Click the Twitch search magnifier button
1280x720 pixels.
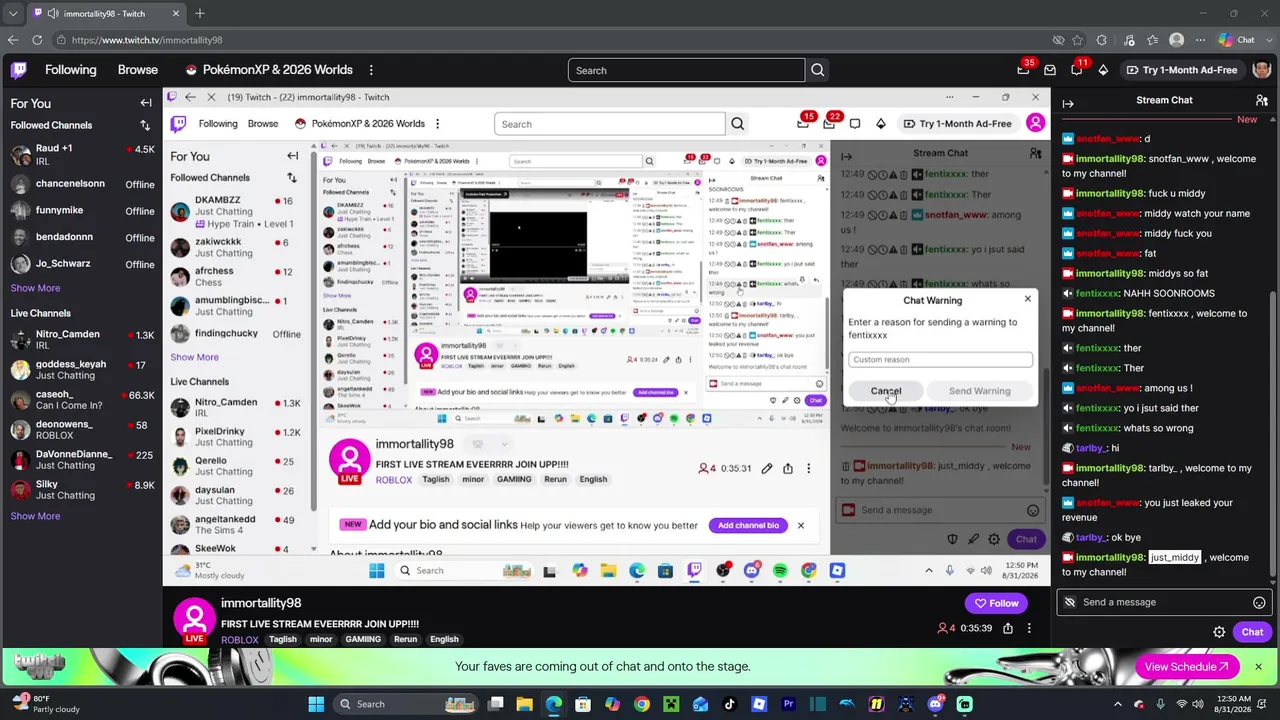(x=818, y=70)
